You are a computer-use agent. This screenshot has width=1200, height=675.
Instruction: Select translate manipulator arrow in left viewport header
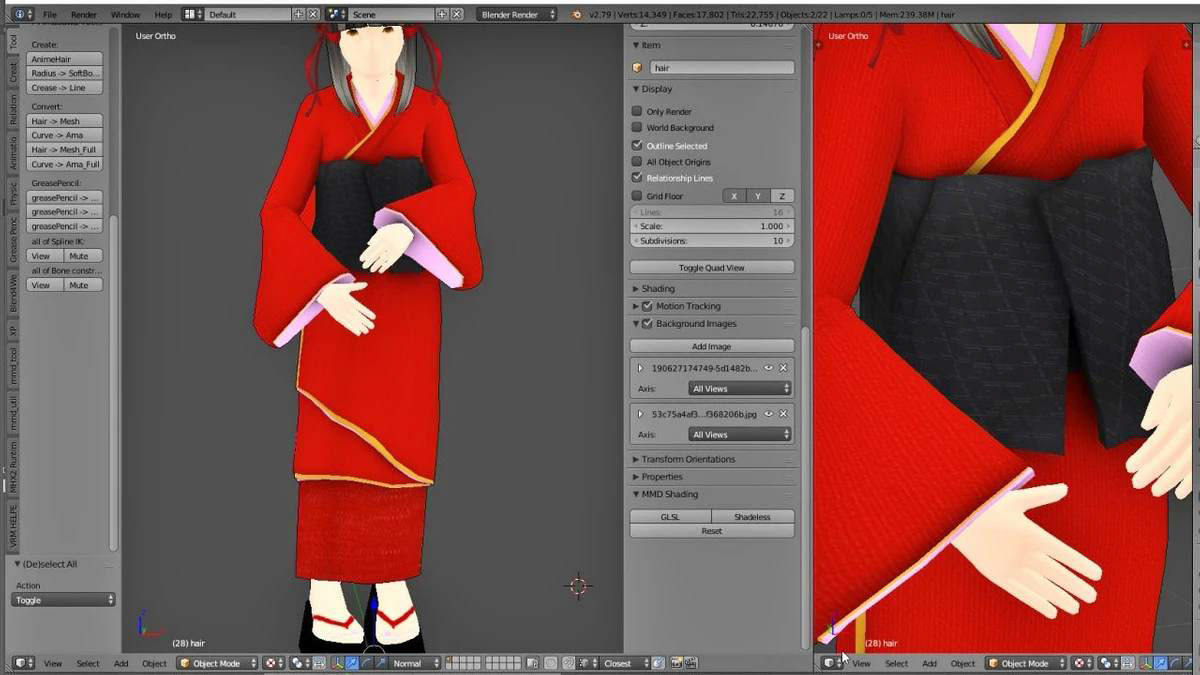point(352,663)
